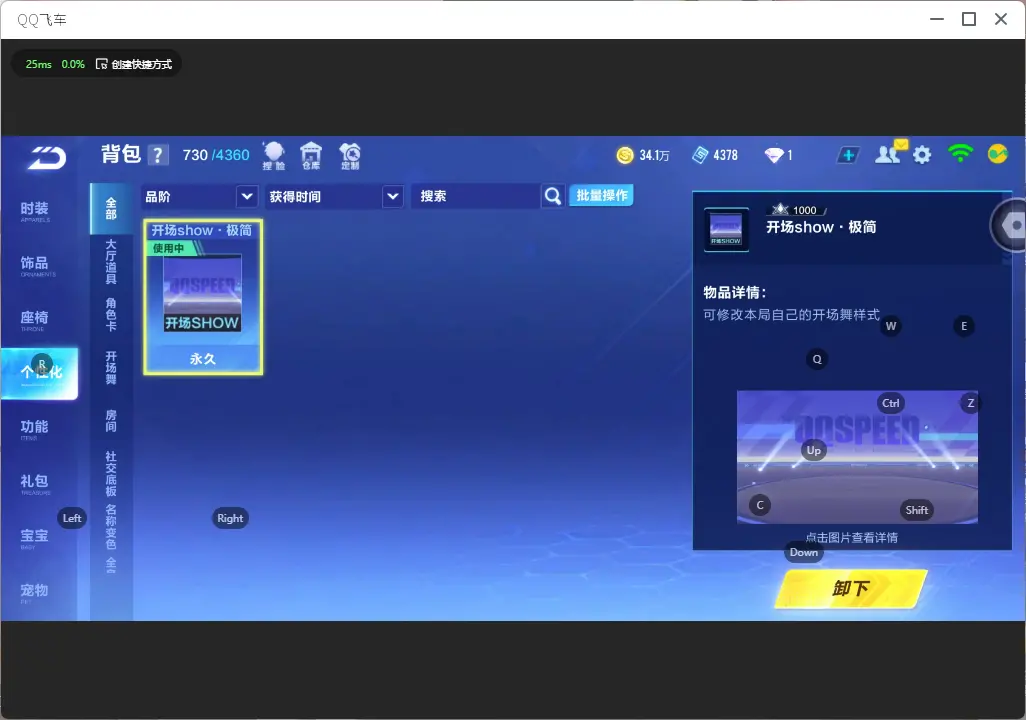Select the 时装 apparel category

pos(35,211)
